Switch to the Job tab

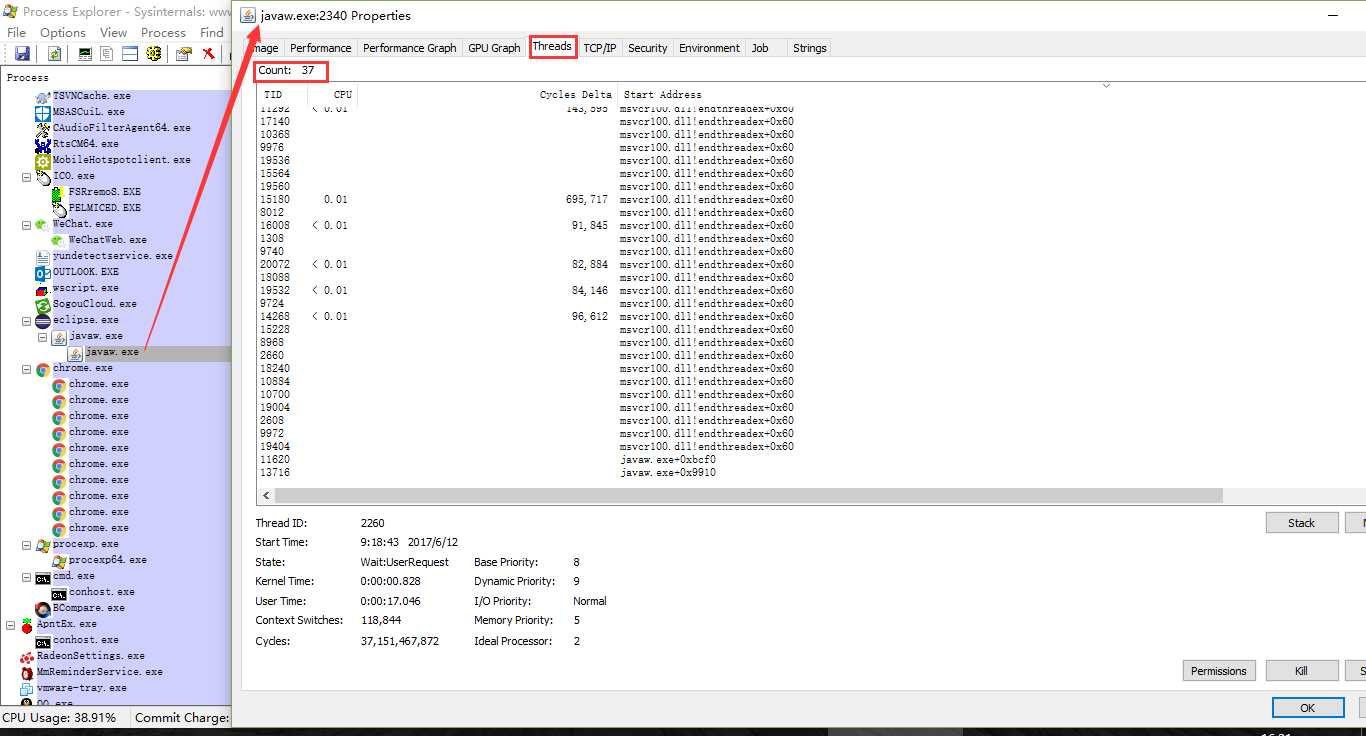(760, 48)
